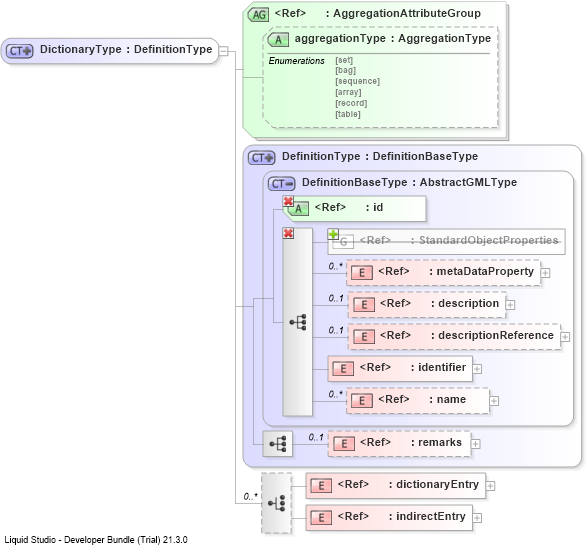Click the red X on the id attribute
Image resolution: width=586 pixels, height=545 pixels.
tap(288, 201)
